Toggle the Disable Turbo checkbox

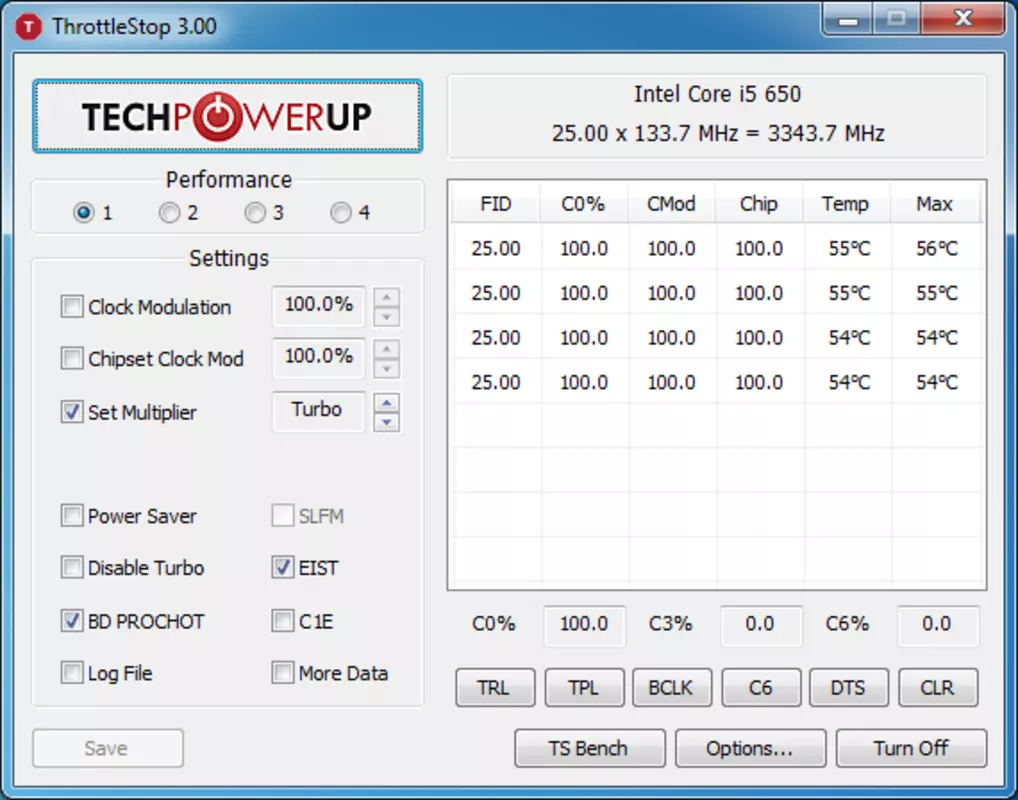[x=71, y=568]
